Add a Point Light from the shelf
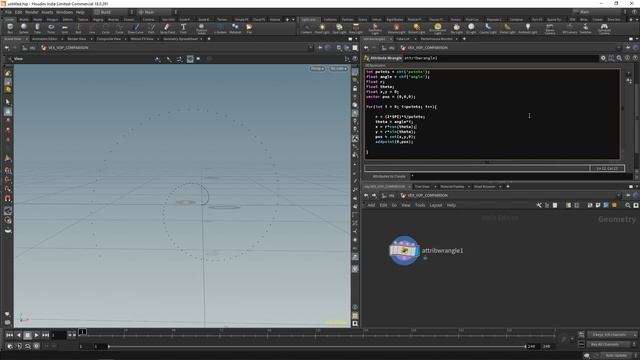The height and width of the screenshot is (360, 640). pyautogui.click(x=322, y=29)
